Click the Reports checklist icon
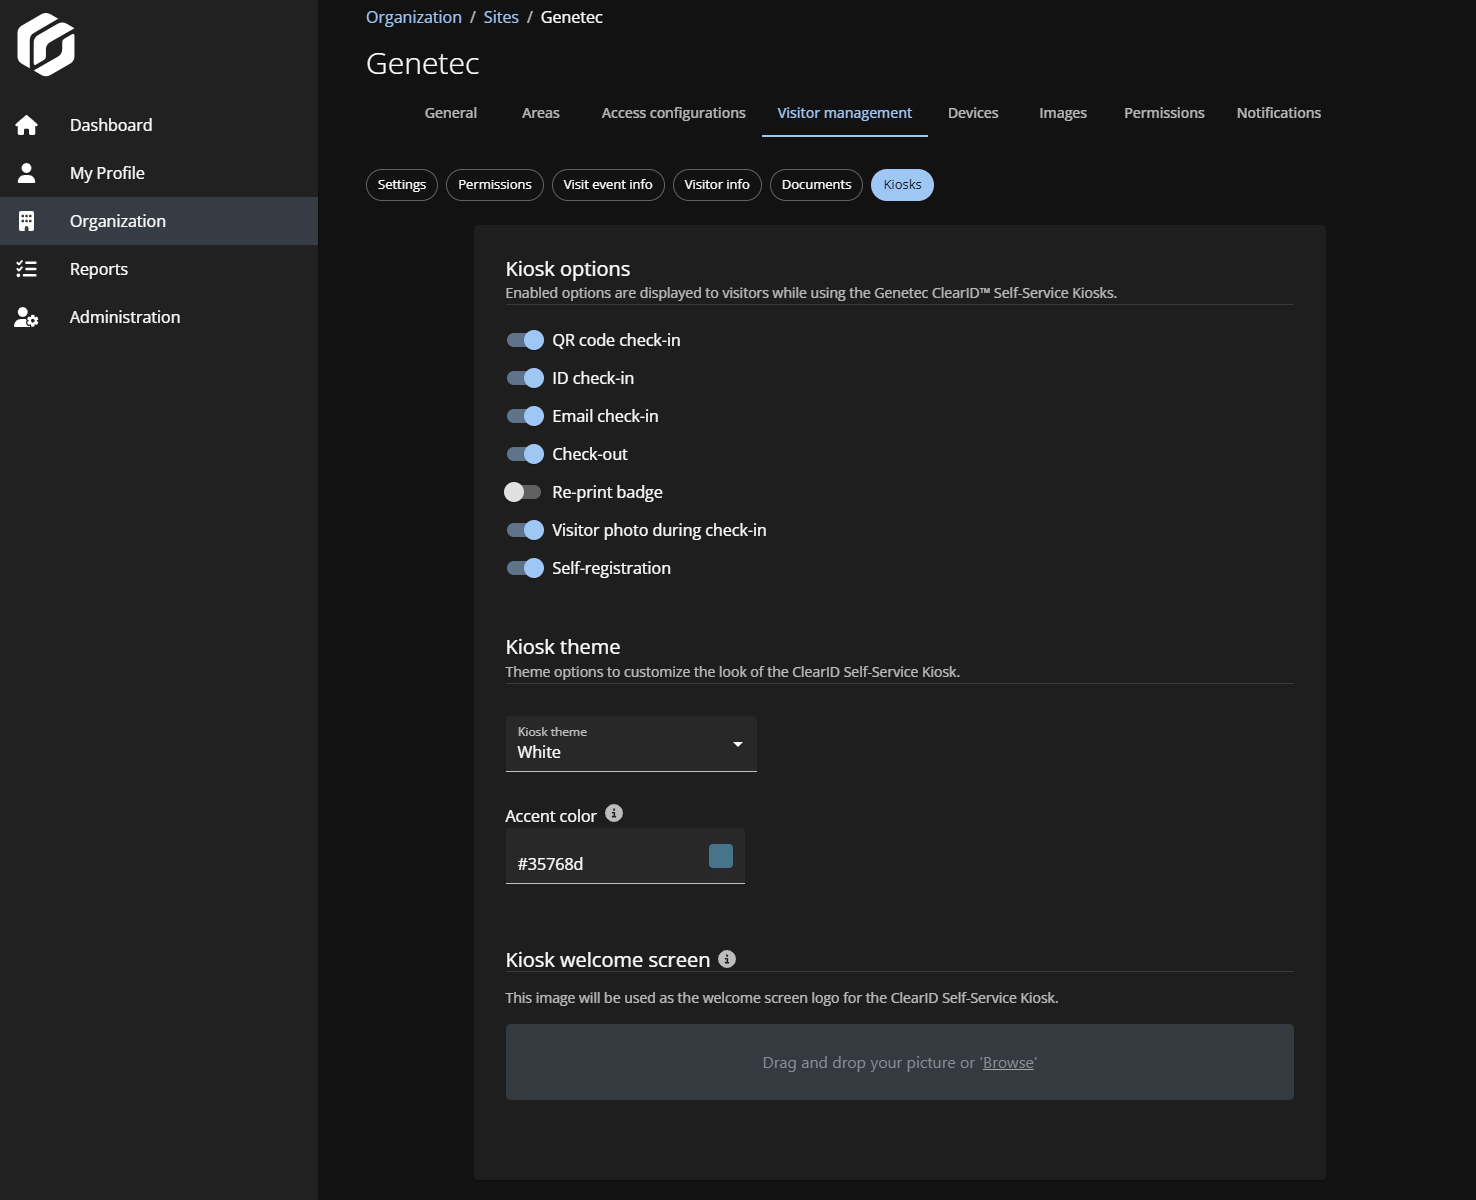 coord(27,269)
